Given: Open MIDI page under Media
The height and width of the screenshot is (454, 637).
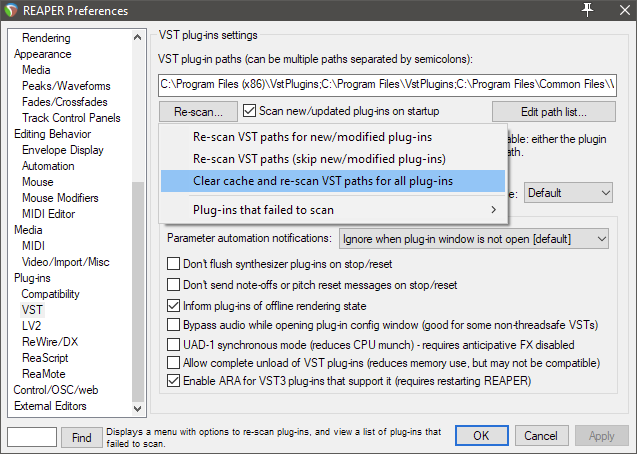Looking at the screenshot, I should coord(33,246).
